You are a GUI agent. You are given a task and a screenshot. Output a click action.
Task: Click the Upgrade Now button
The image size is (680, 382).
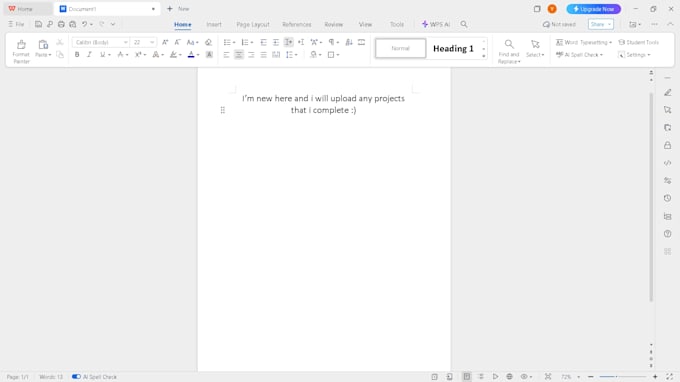(x=593, y=9)
